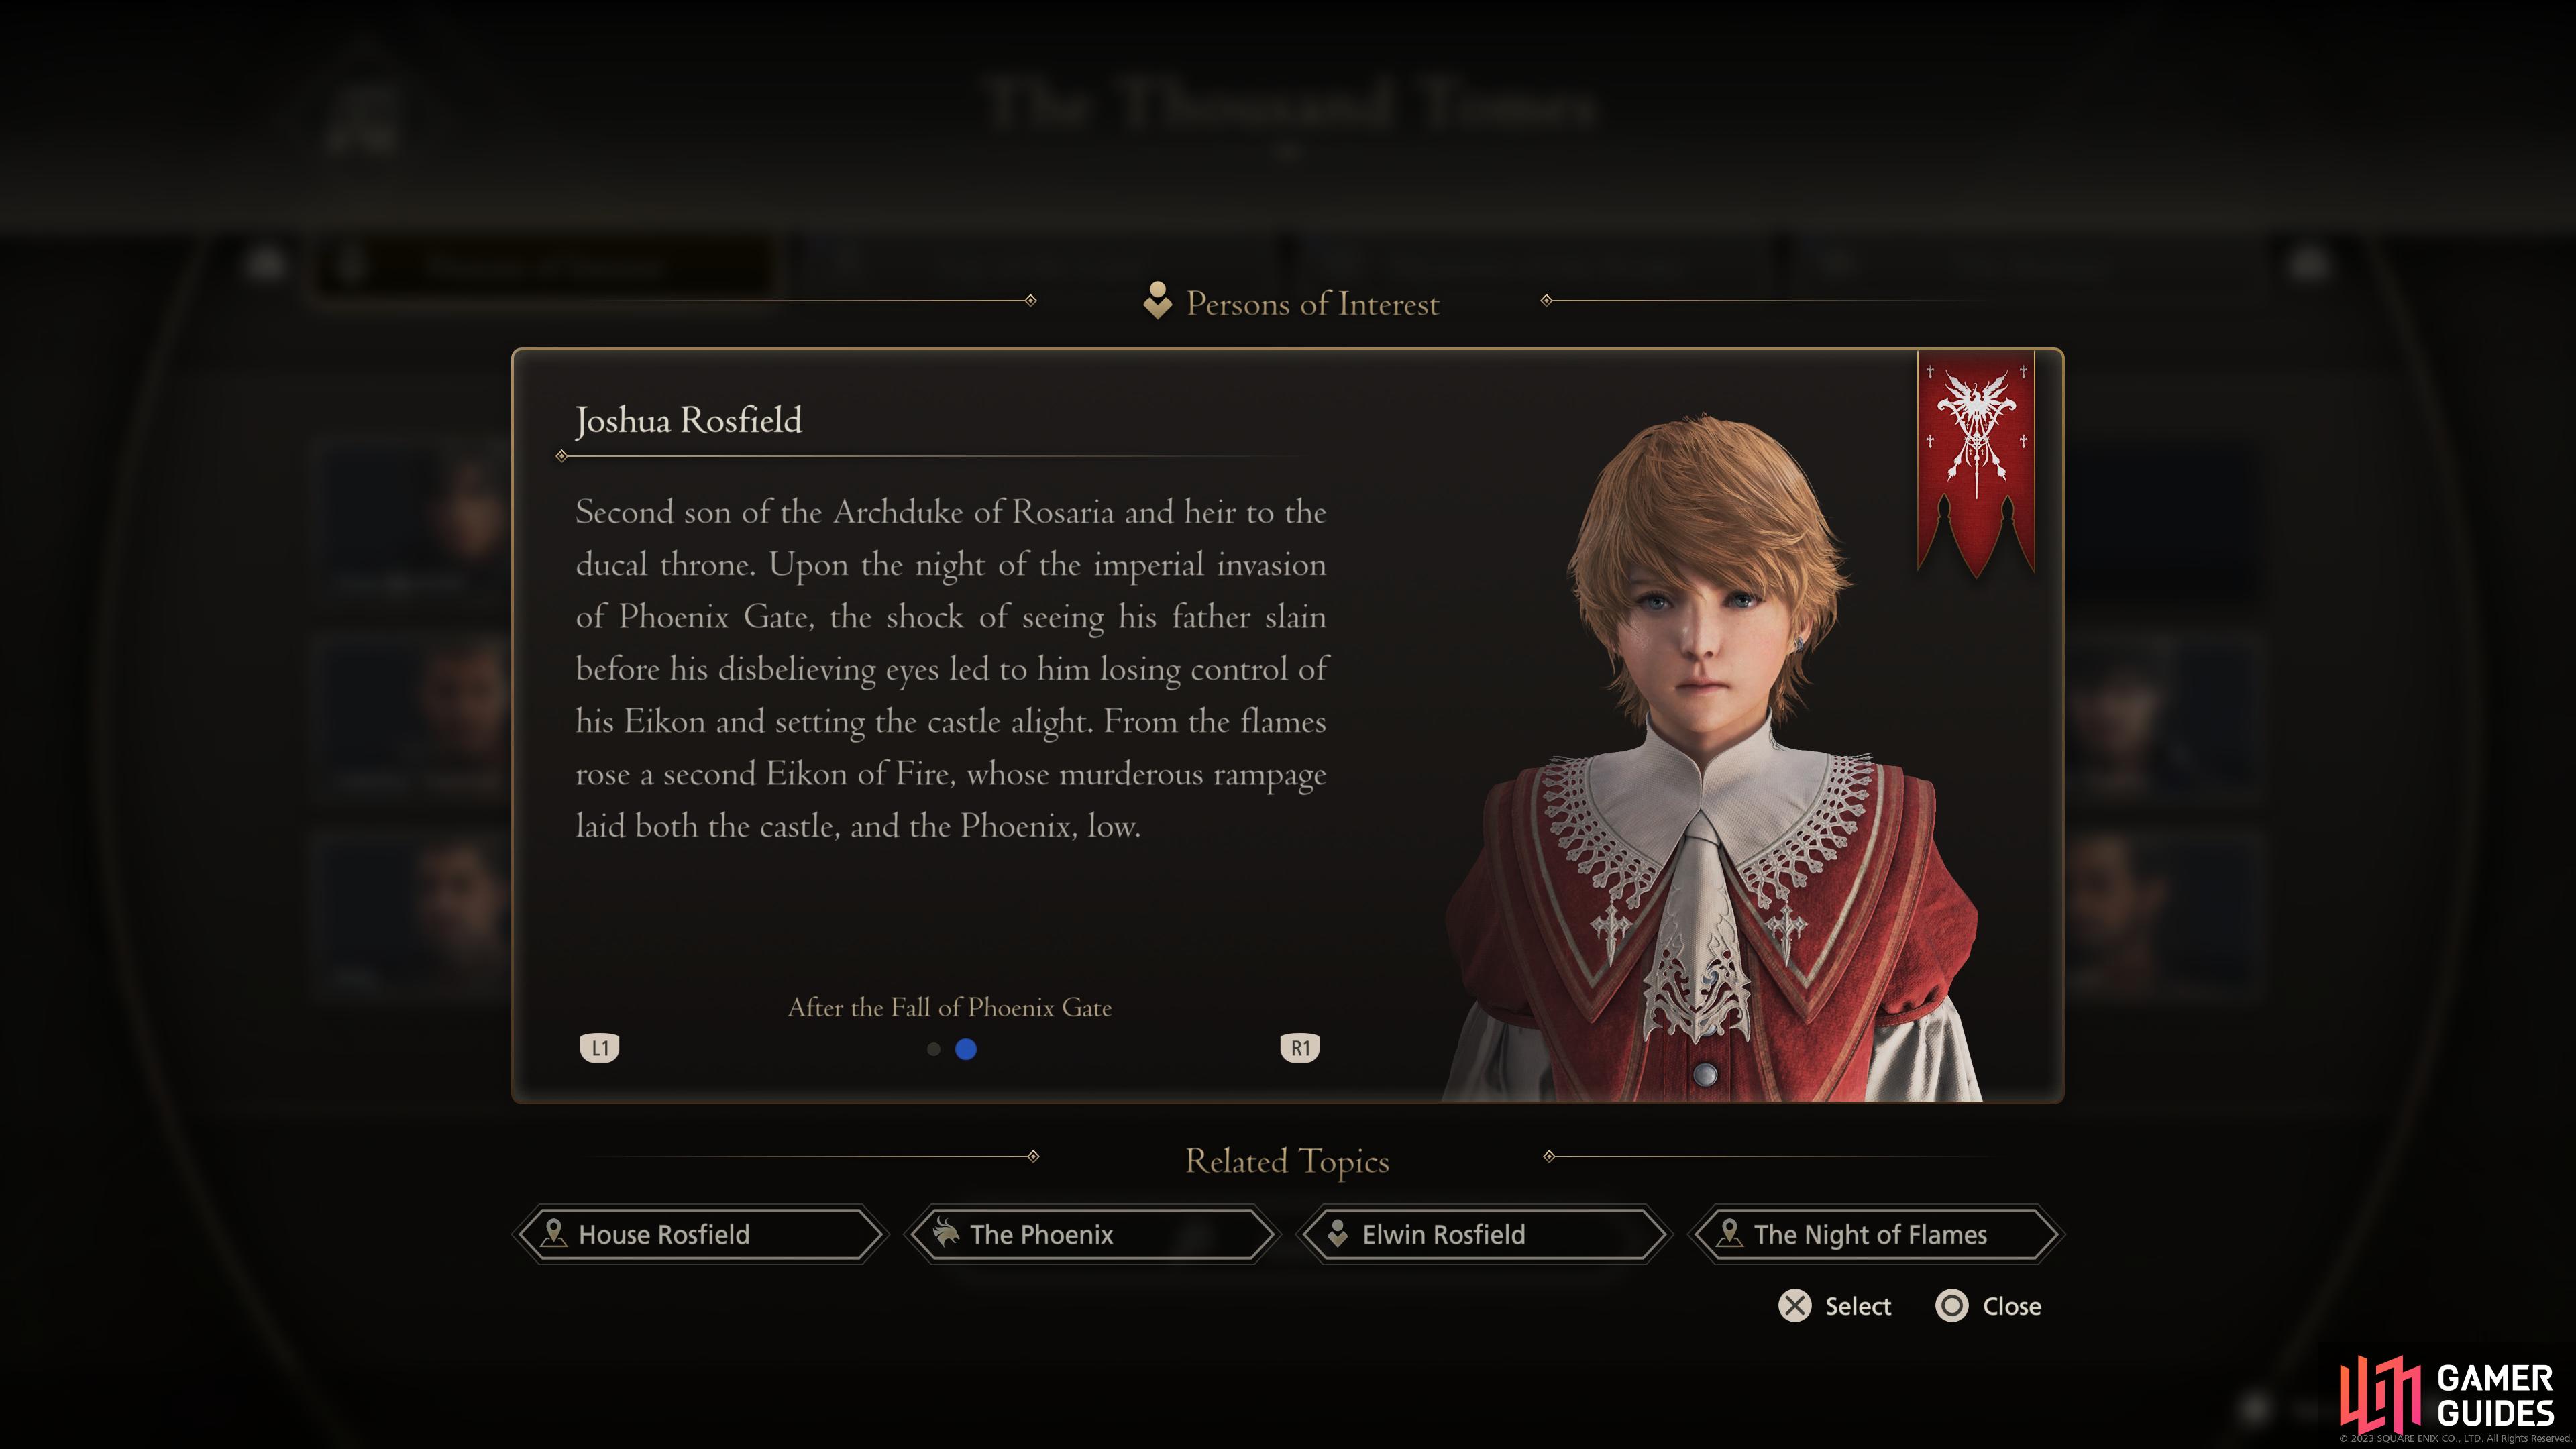Open The Phoenix related topic
This screenshot has width=2576, height=1449.
pos(1092,1234)
